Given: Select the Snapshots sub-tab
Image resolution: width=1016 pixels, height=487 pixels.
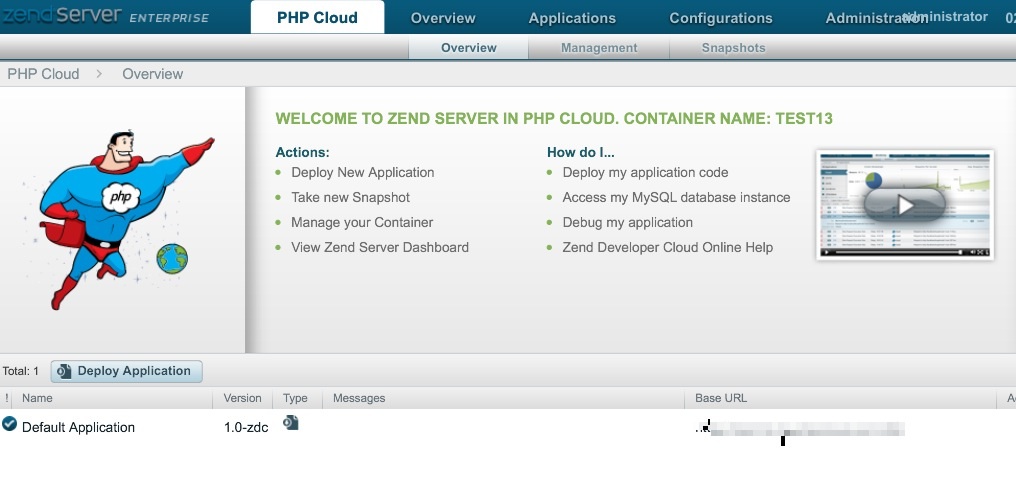Looking at the screenshot, I should [733, 48].
